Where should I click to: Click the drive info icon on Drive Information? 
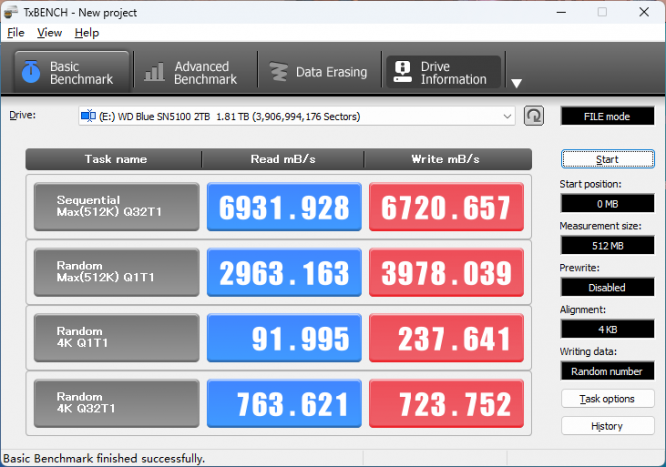tap(402, 71)
